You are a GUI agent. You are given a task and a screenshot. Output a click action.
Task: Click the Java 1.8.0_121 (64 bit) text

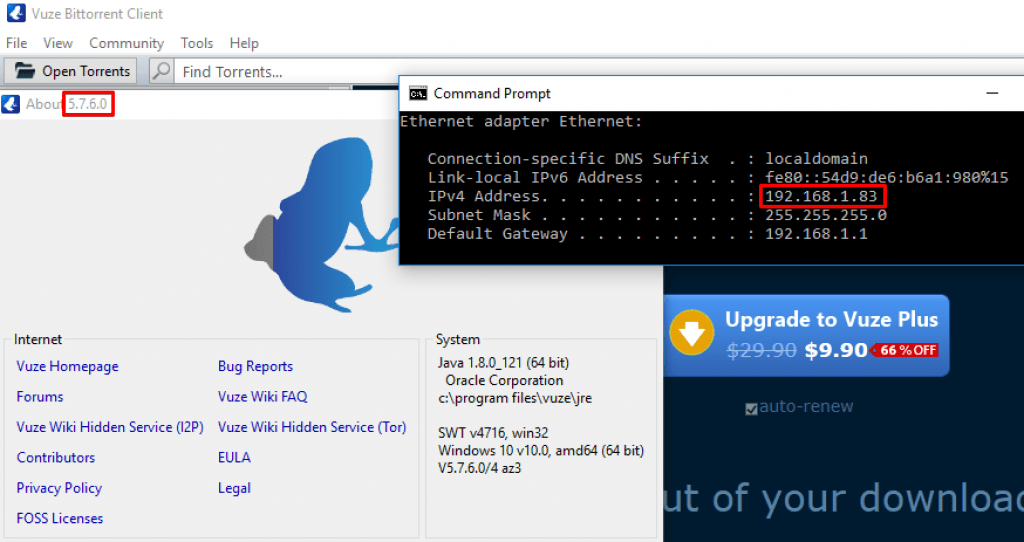pyautogui.click(x=503, y=362)
